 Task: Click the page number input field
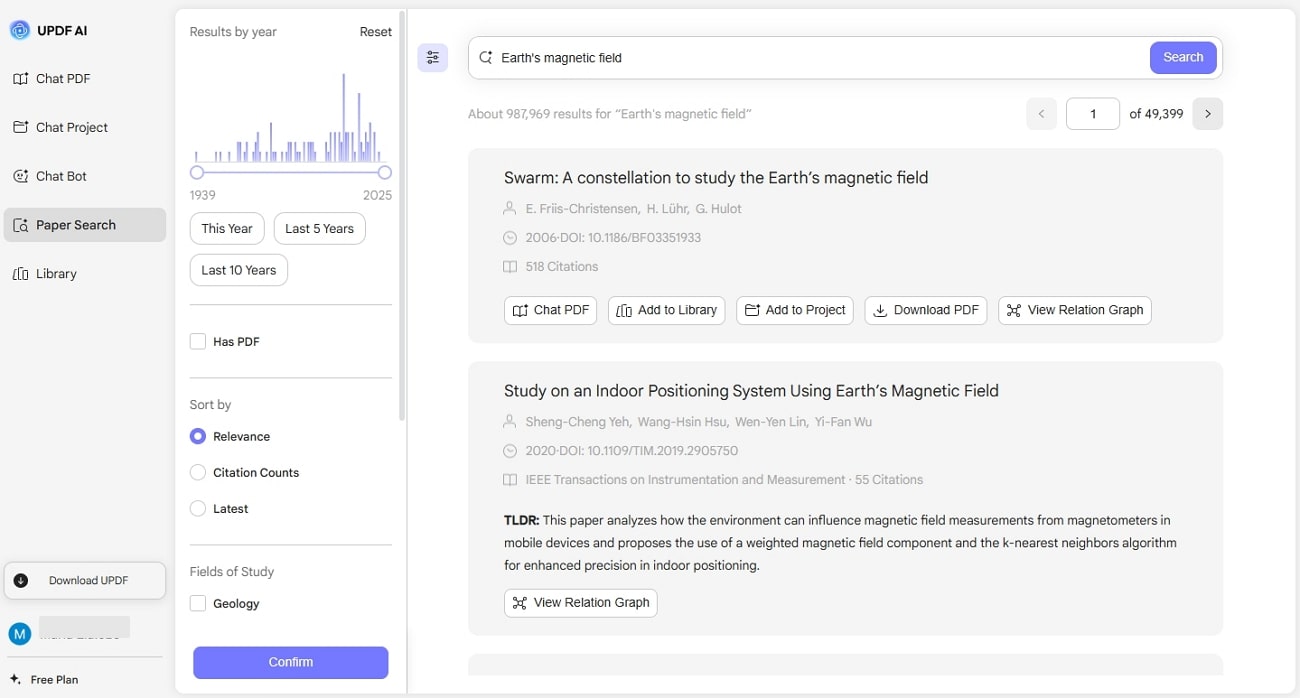pyautogui.click(x=1093, y=114)
